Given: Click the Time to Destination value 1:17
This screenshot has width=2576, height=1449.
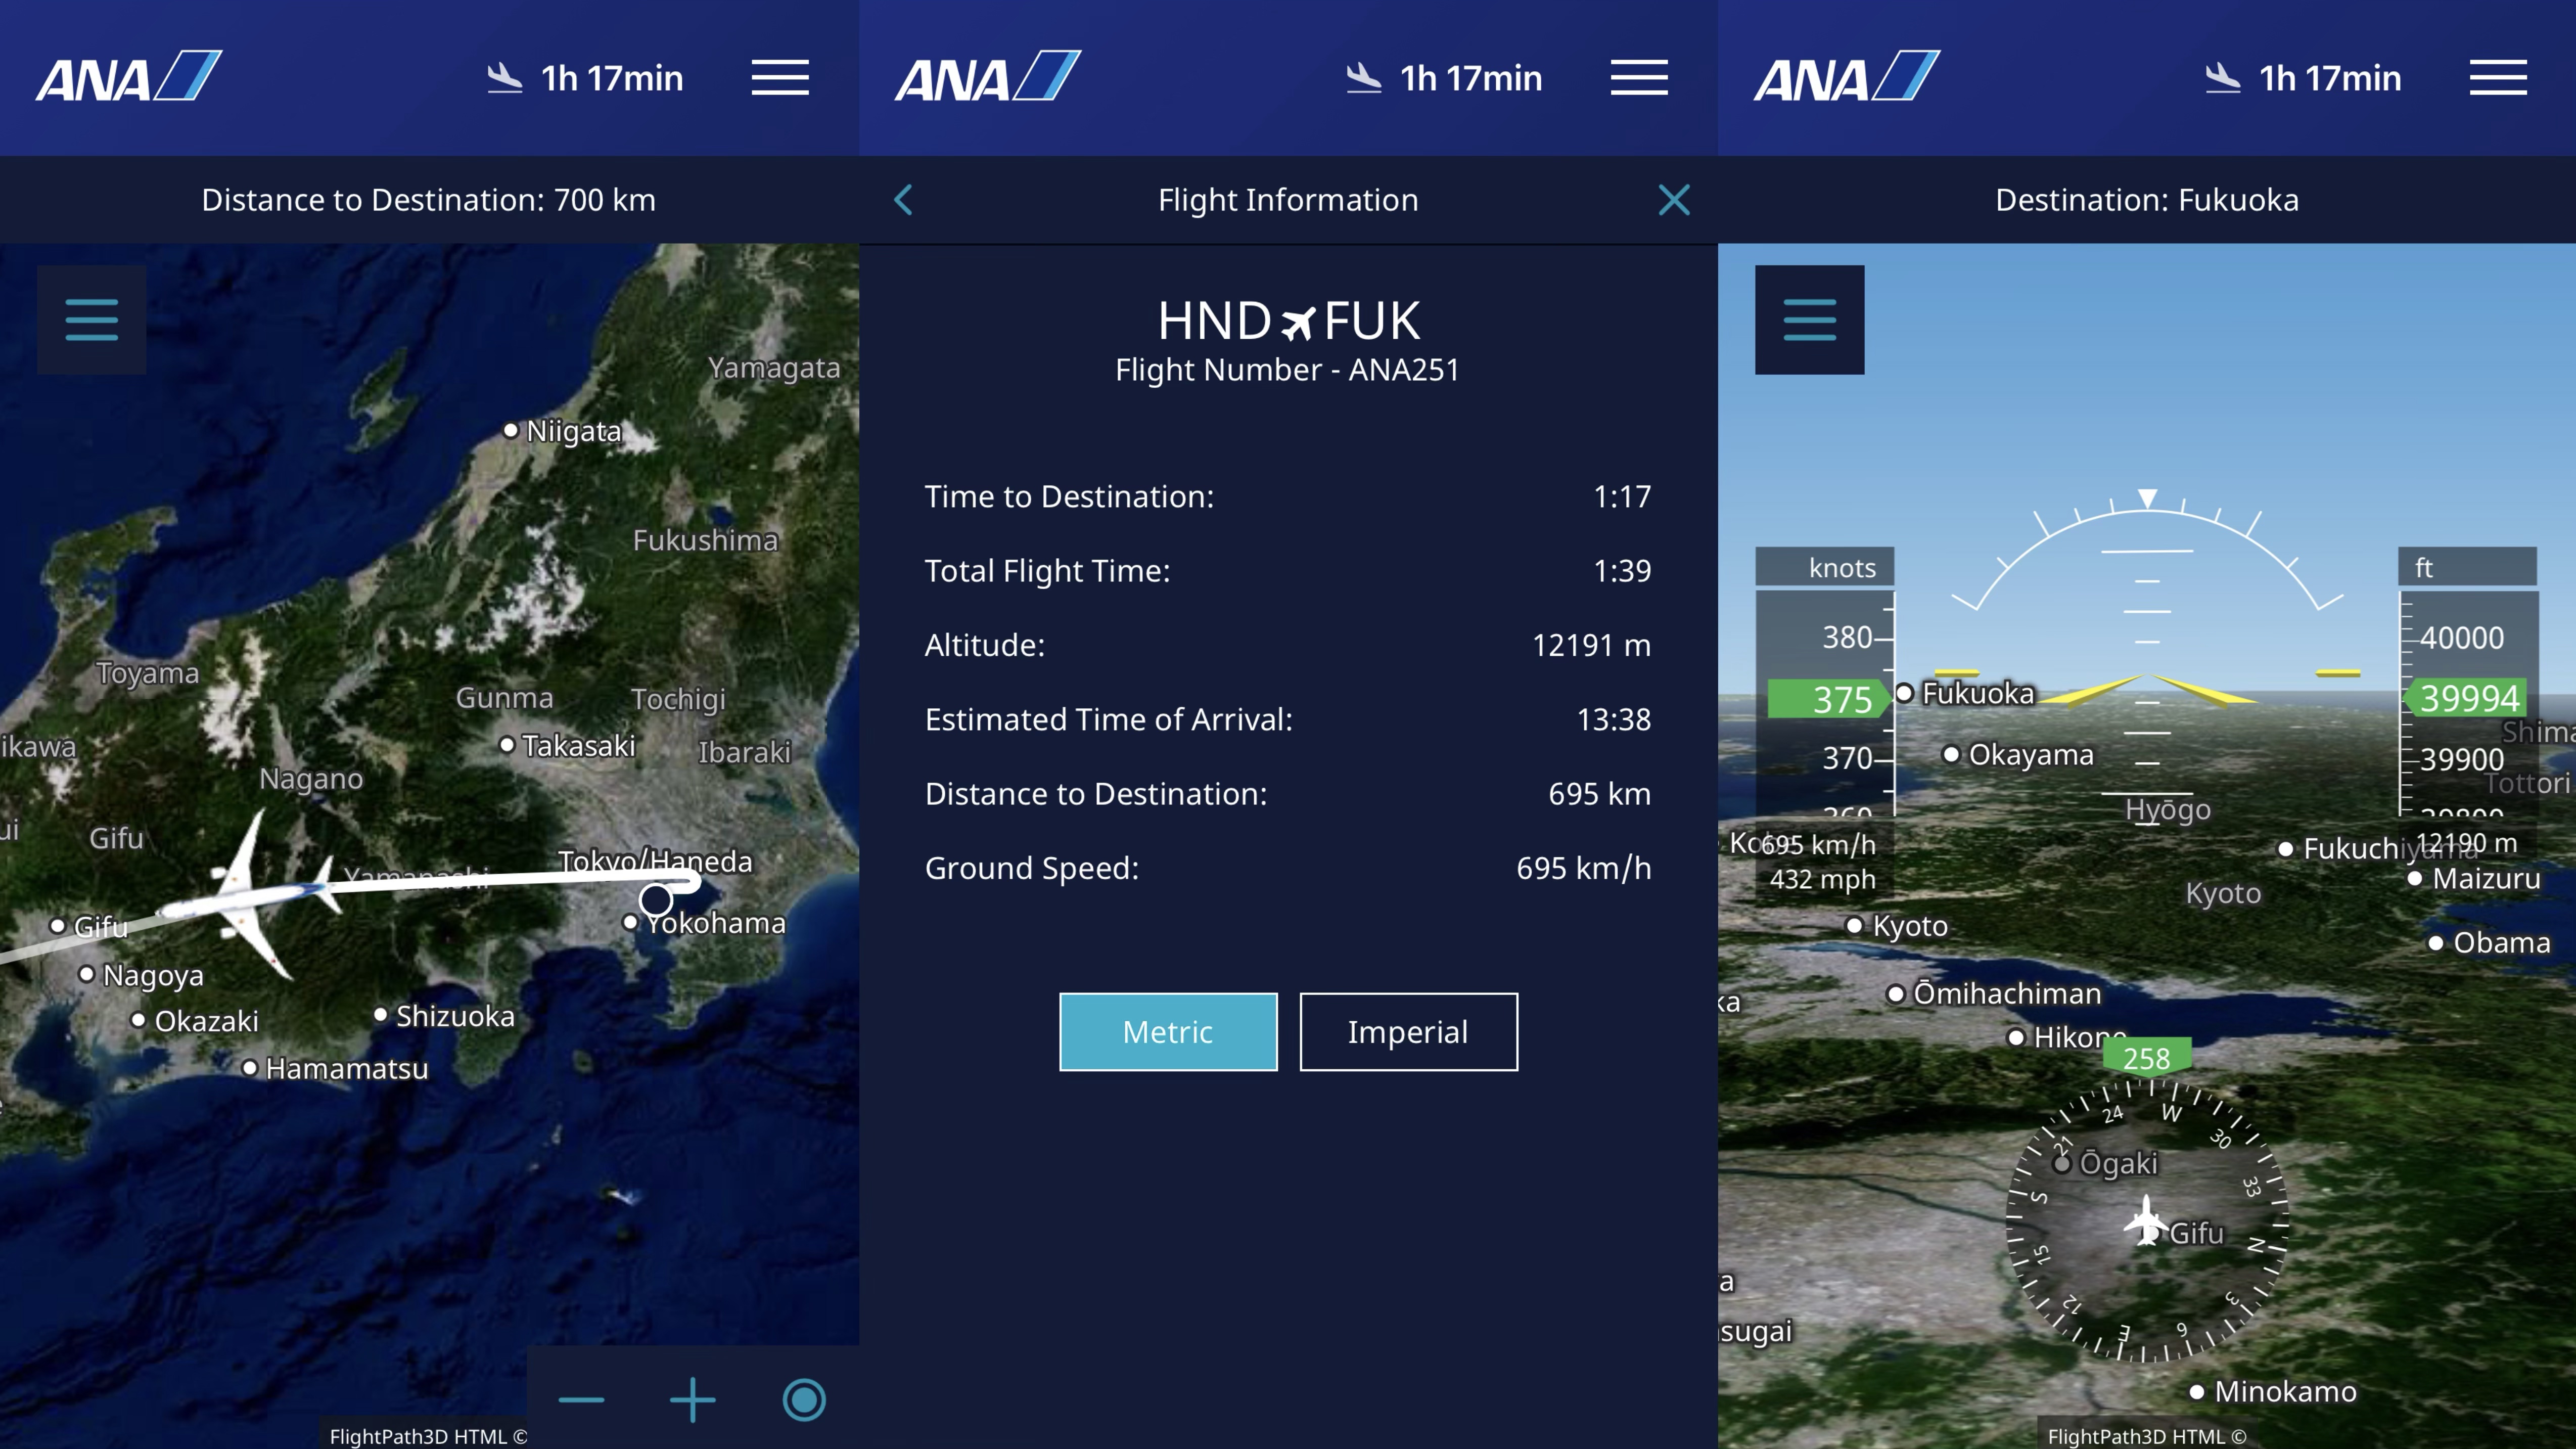Looking at the screenshot, I should click(x=1622, y=497).
